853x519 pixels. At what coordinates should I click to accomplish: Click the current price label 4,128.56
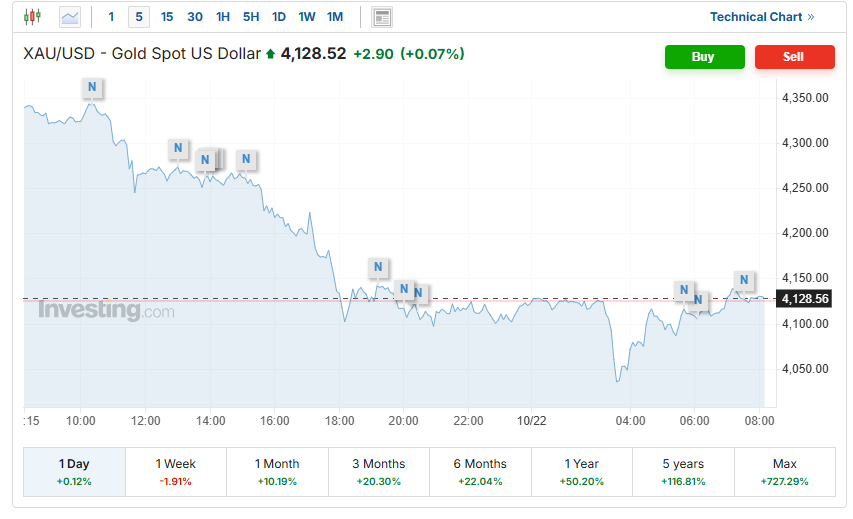(805, 299)
